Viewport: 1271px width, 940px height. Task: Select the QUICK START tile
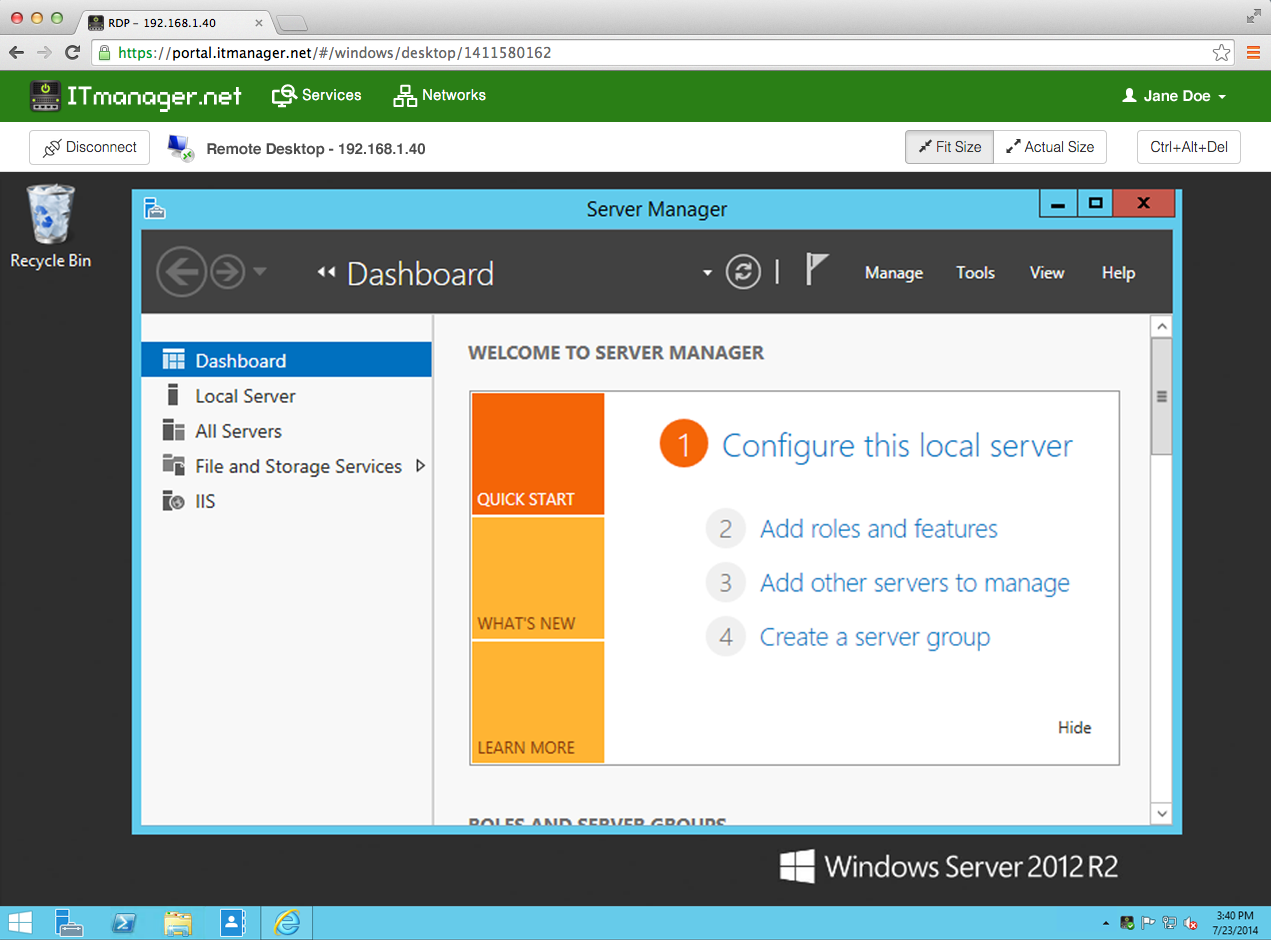(x=538, y=454)
